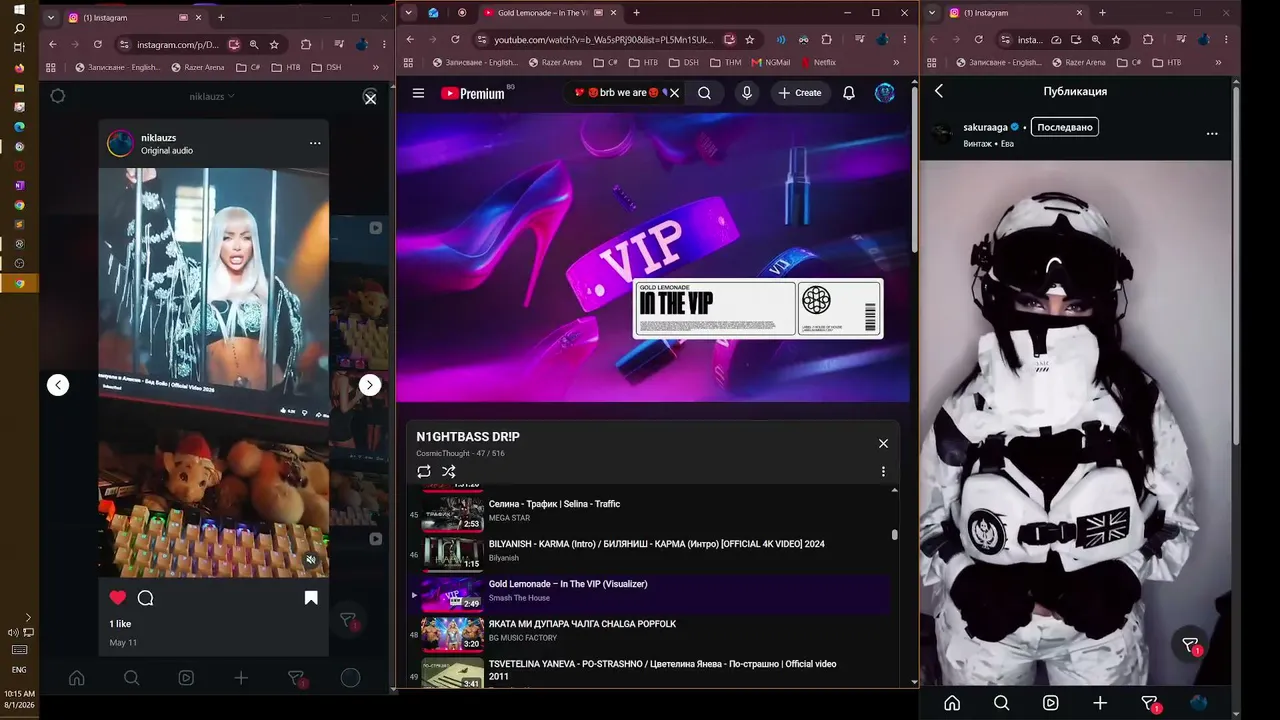Click the YouTube Create button
Image resolution: width=1280 pixels, height=720 pixels.
tap(800, 93)
